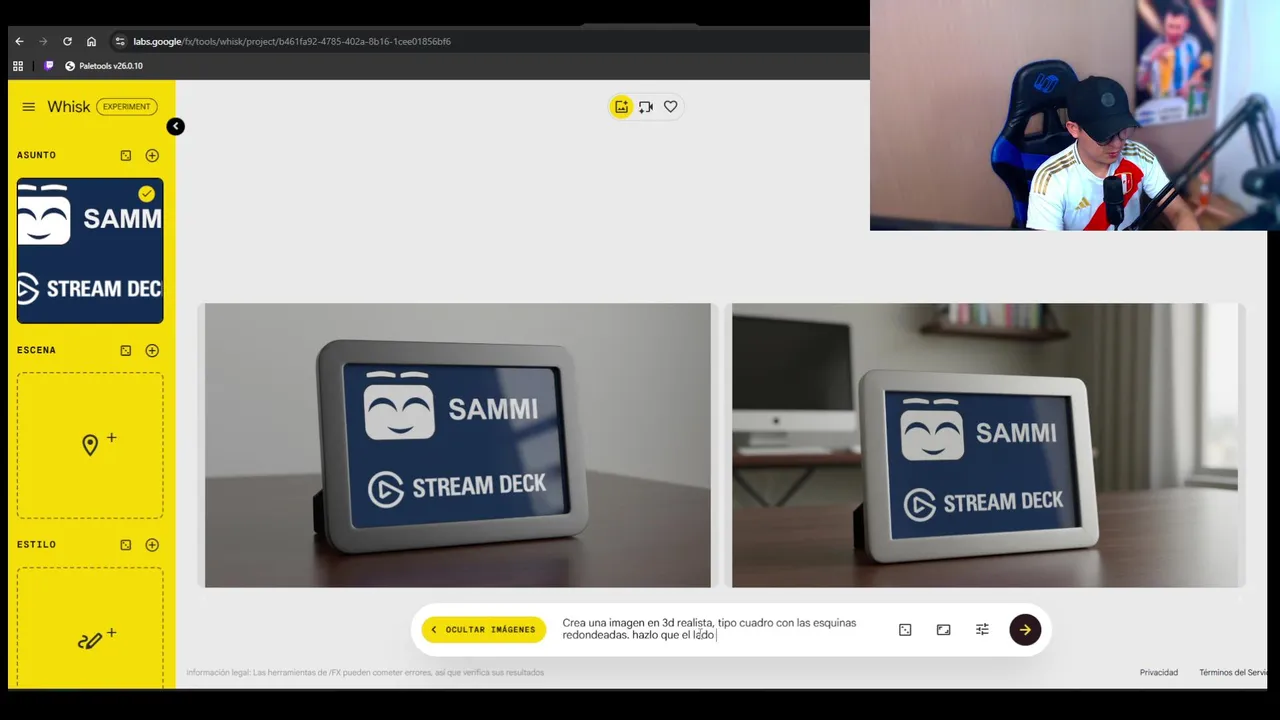
Task: Click the empty Estilo upload box
Action: (x=90, y=627)
